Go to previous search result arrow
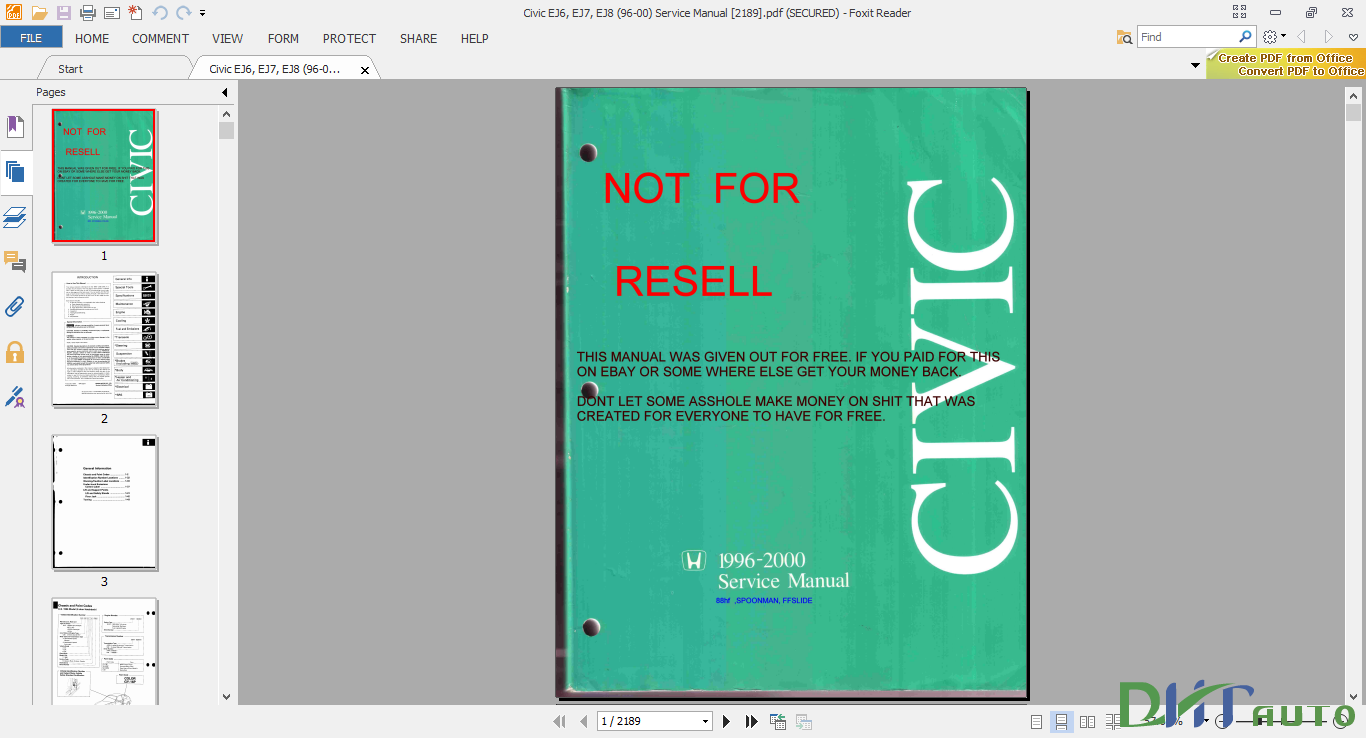 click(1302, 37)
